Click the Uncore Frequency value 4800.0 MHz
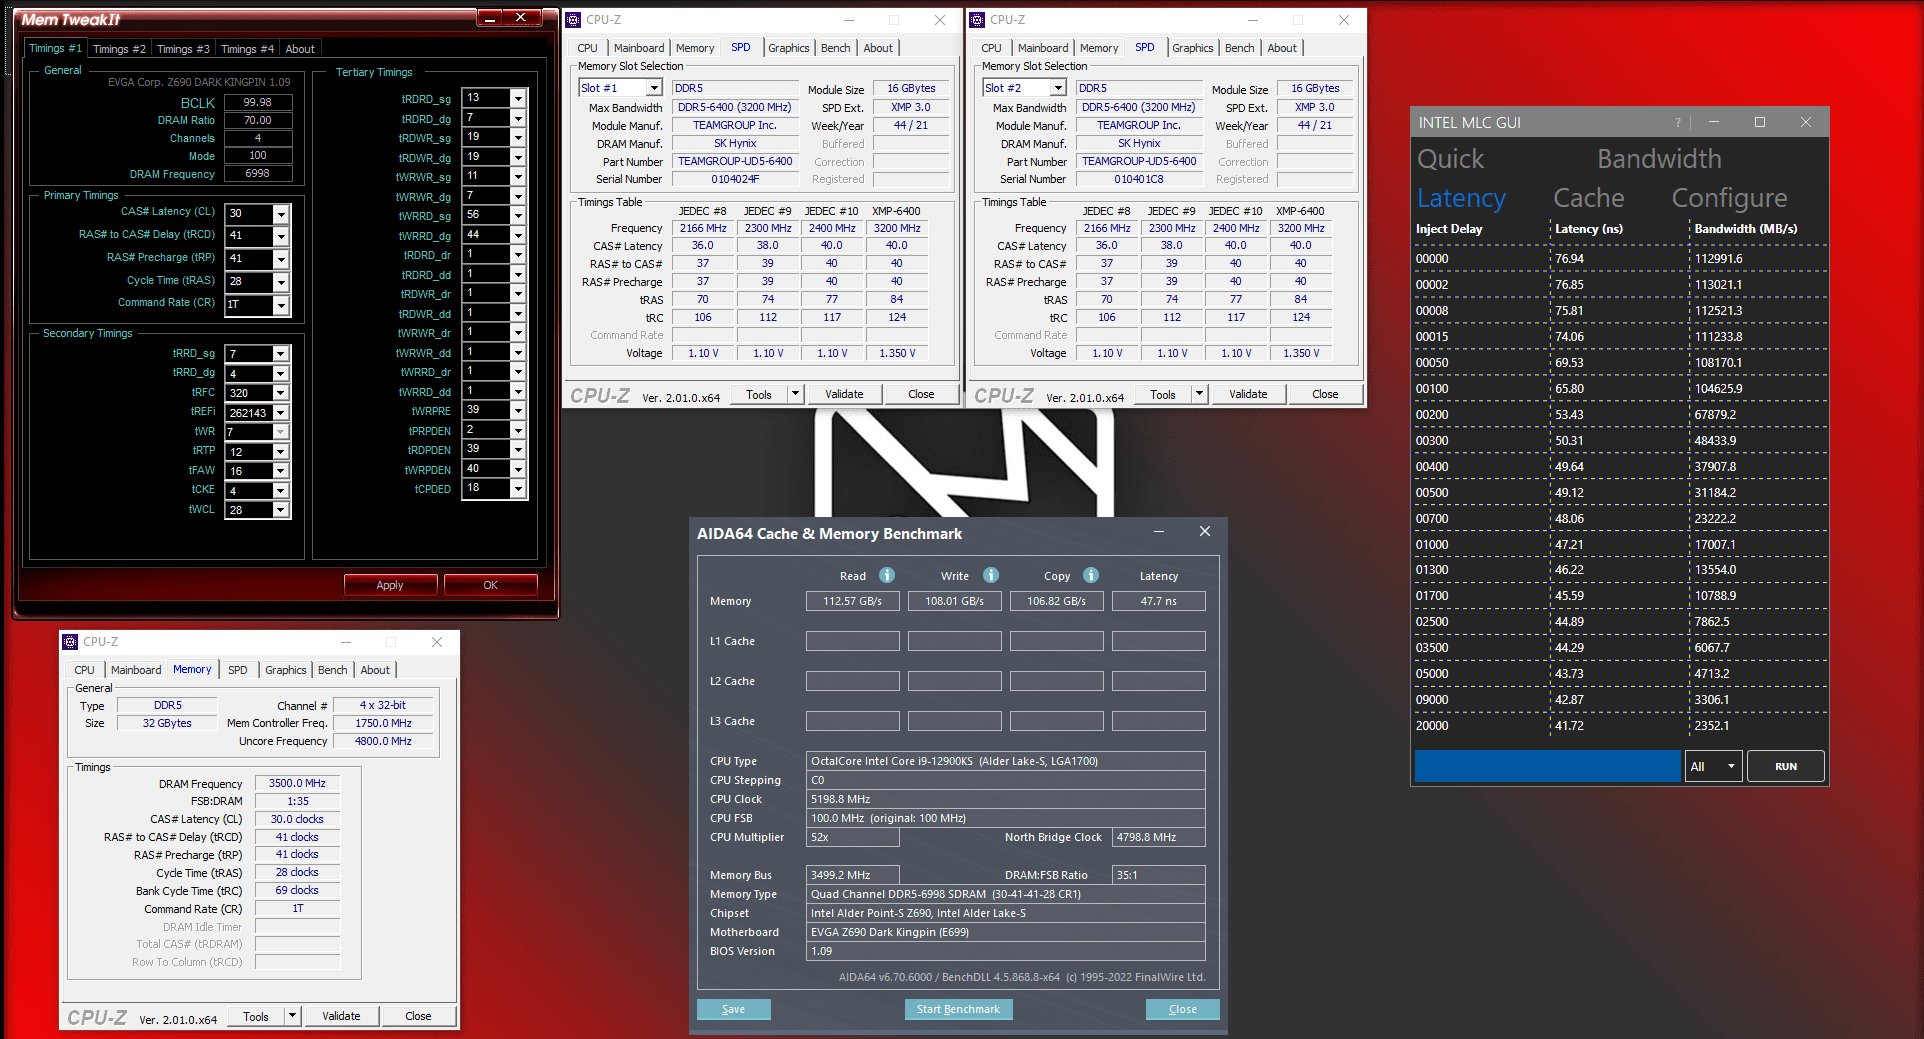Screen dimensions: 1924x1039 383,741
